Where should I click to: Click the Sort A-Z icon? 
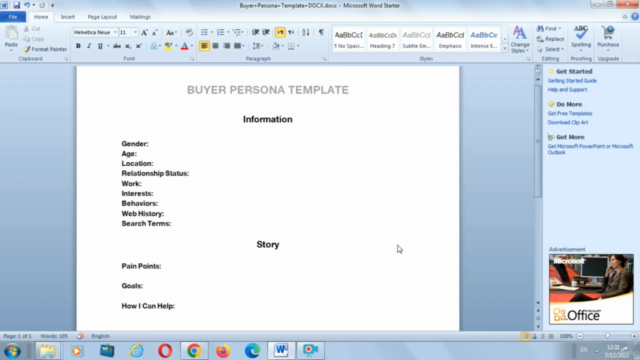[x=306, y=32]
